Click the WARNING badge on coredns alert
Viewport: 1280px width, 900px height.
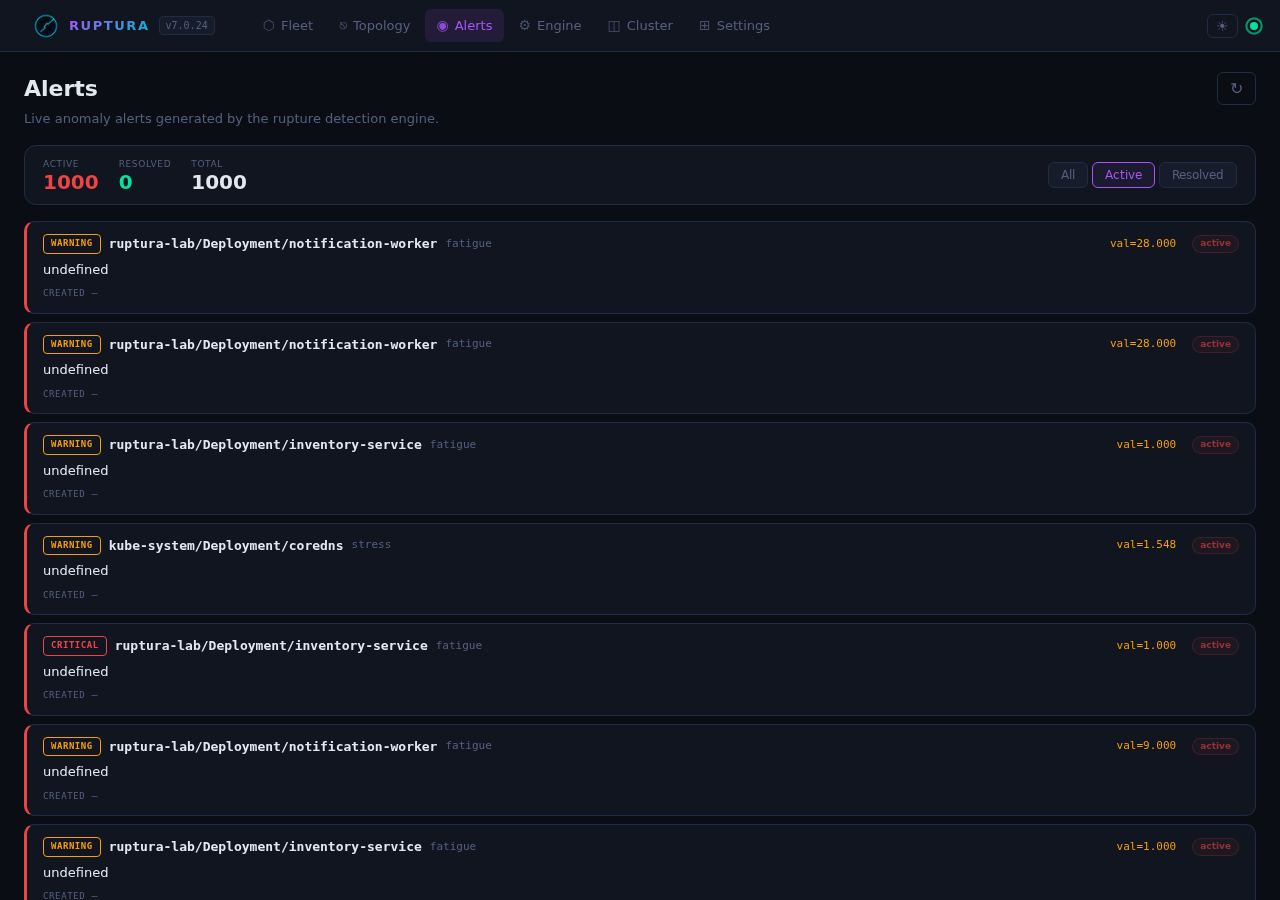pos(72,545)
